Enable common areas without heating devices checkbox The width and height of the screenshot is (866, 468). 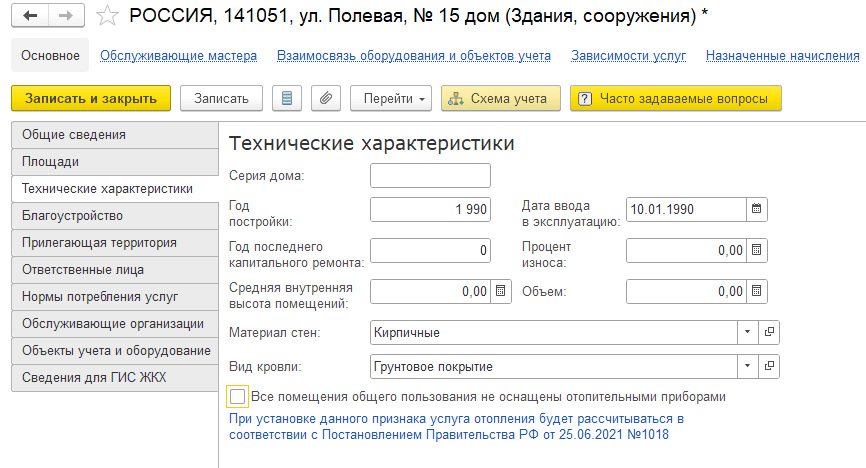pos(237,396)
